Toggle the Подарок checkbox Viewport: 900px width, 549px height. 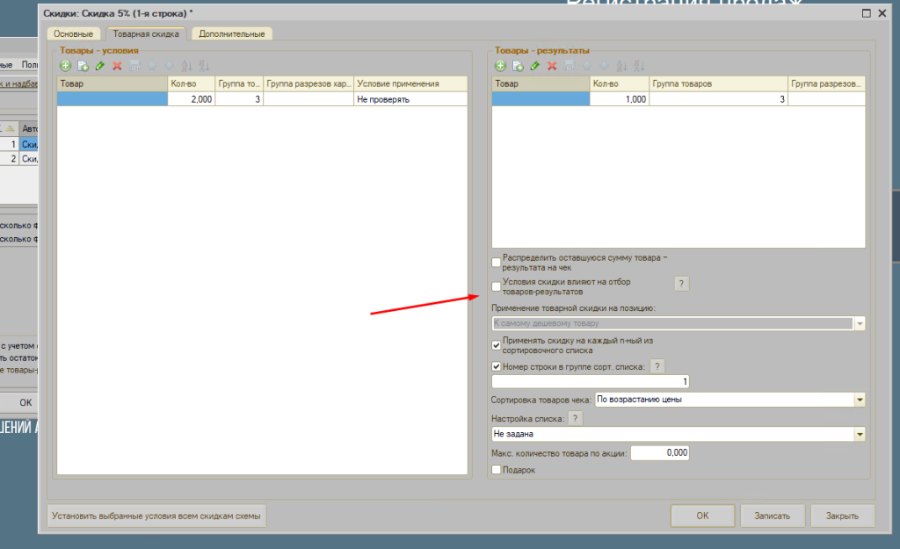(x=496, y=470)
